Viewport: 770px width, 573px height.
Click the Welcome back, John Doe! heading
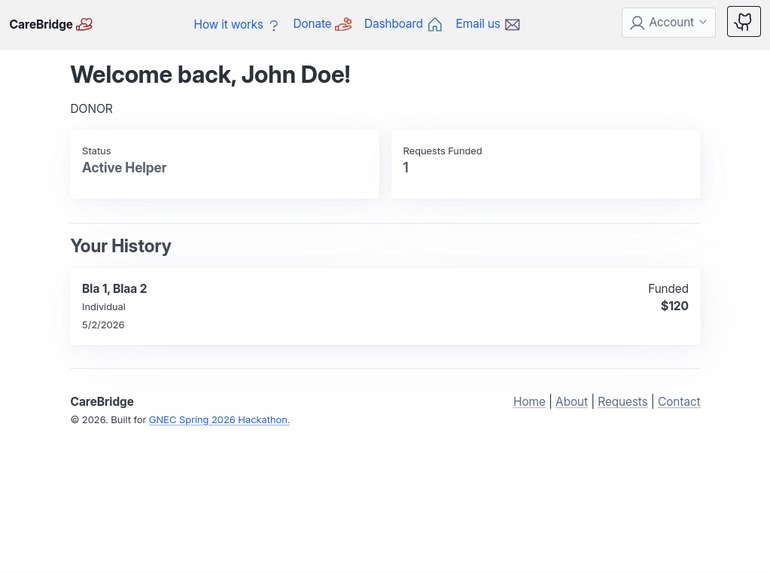coord(210,75)
